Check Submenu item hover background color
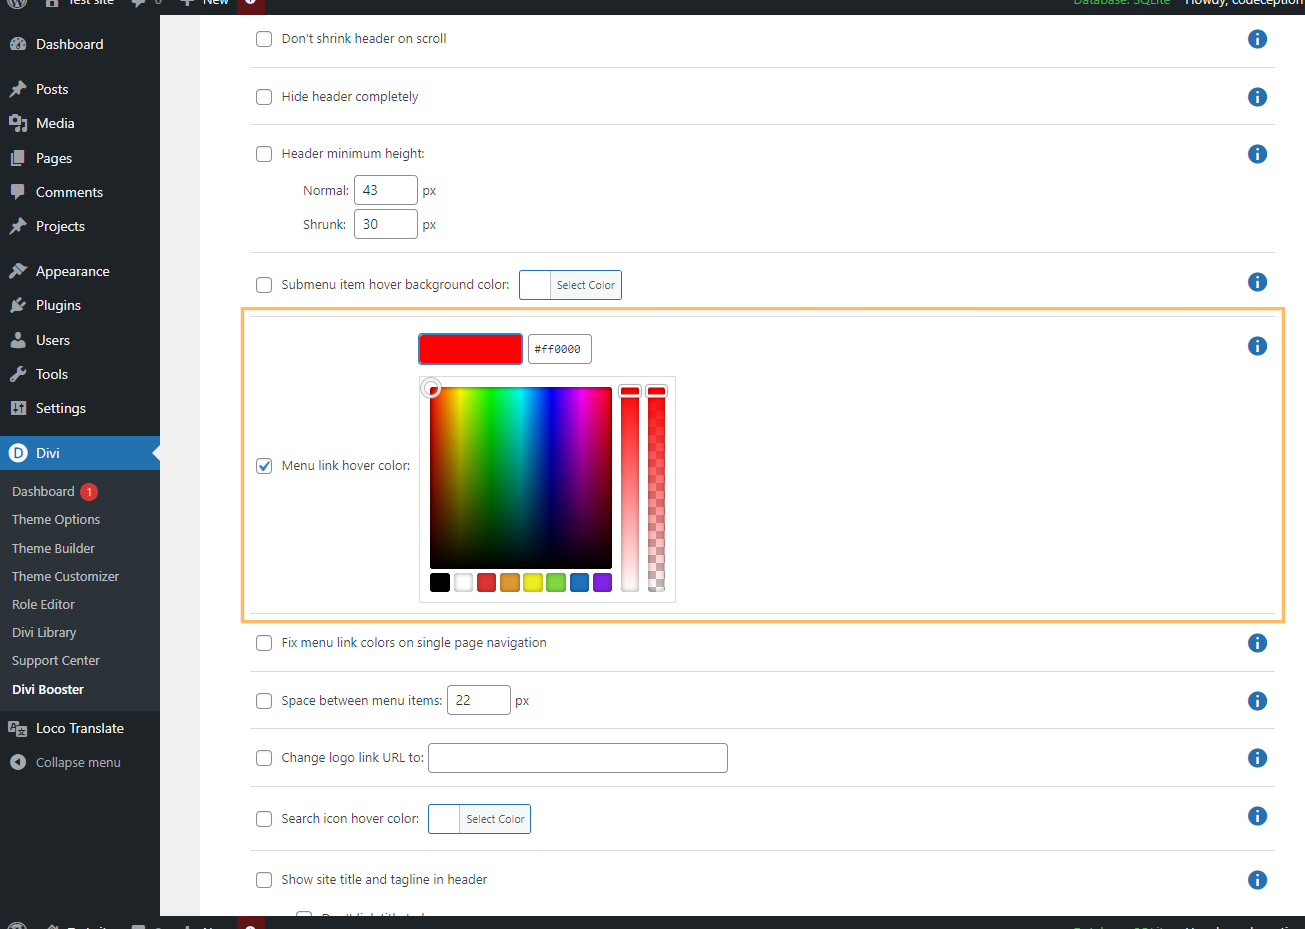The image size is (1305, 929). [264, 285]
